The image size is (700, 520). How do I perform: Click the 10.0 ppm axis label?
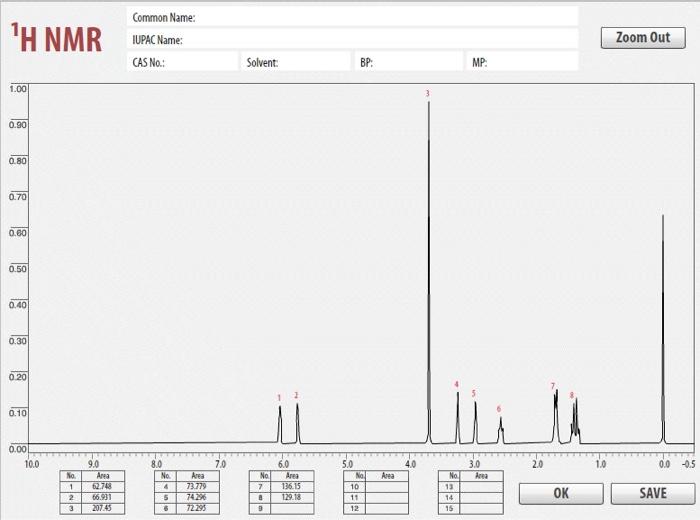(32, 464)
